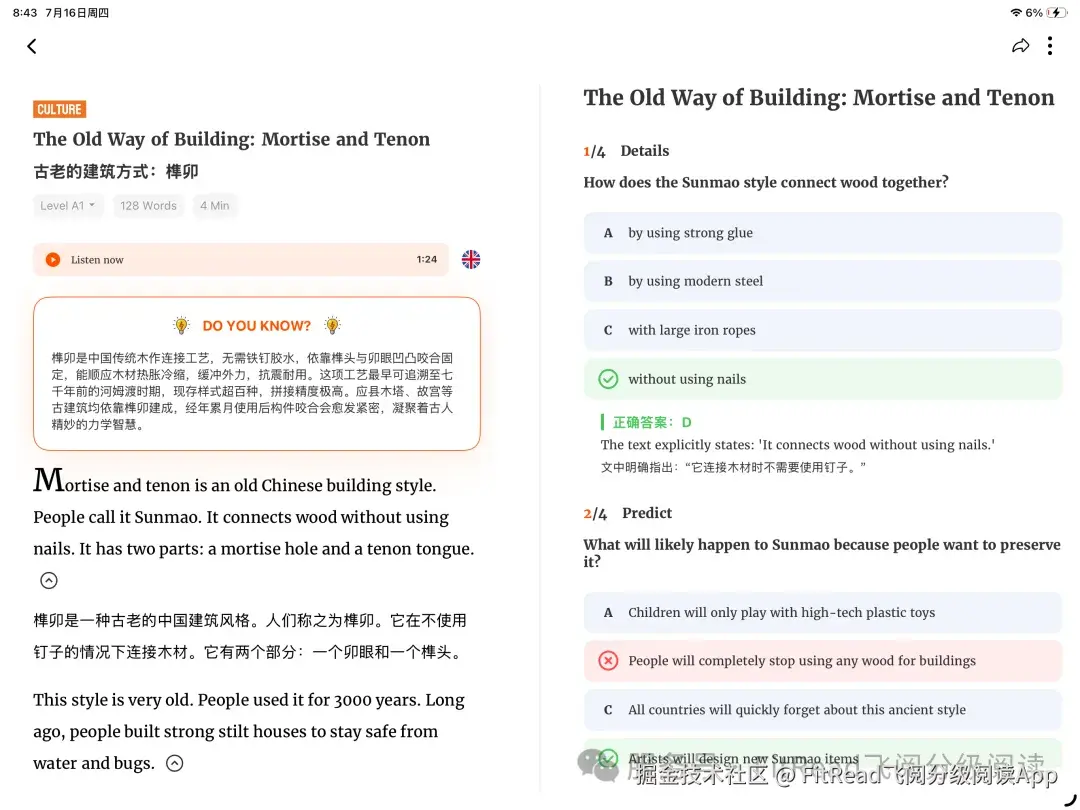Viewport: 1080px width, 810px height.
Task: Tap the '4 Min' reading time chip
Action: [215, 205]
